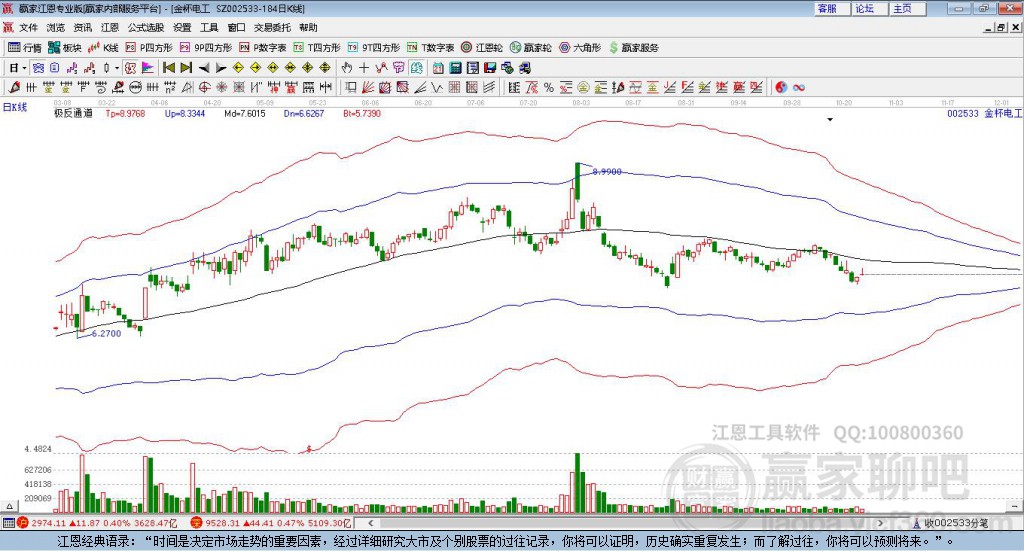Open the 浏览 menu
The width and height of the screenshot is (1024, 551).
click(x=56, y=27)
